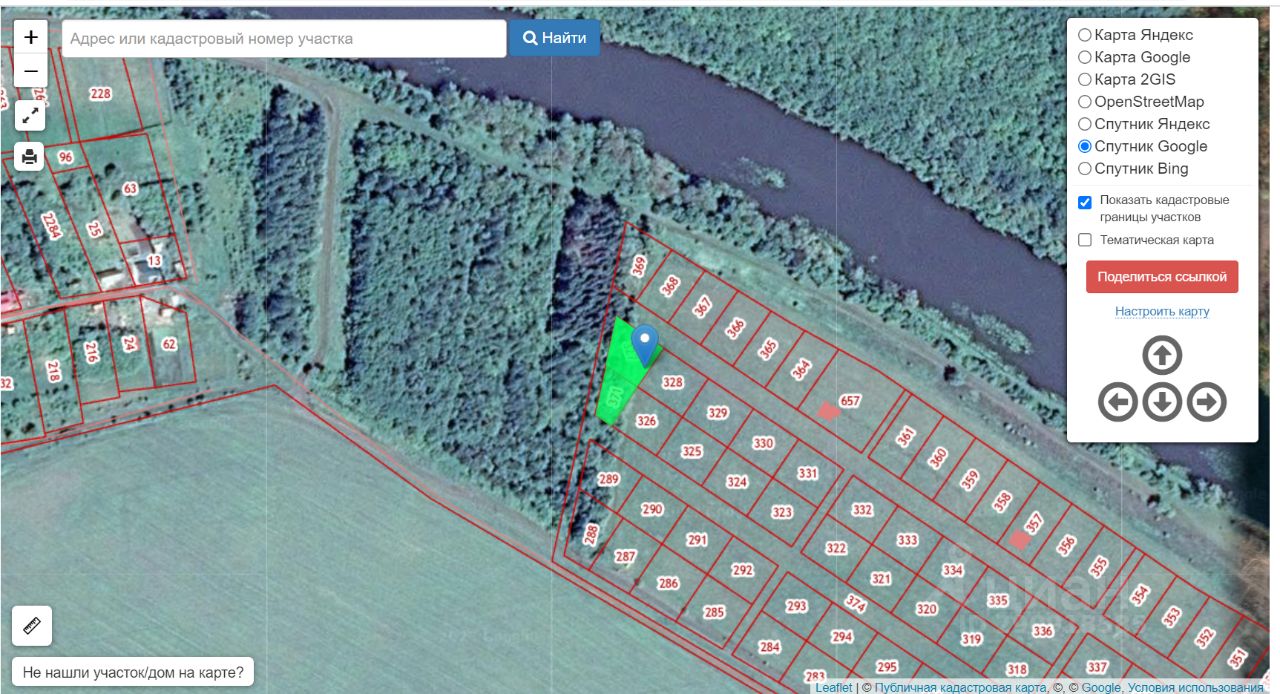Open Публичная кадастровая карта link
The width and height of the screenshot is (1280, 694).
tap(960, 687)
